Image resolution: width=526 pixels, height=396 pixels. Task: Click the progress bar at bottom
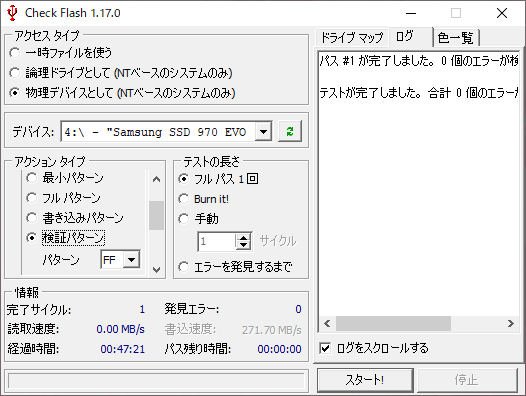pos(156,381)
